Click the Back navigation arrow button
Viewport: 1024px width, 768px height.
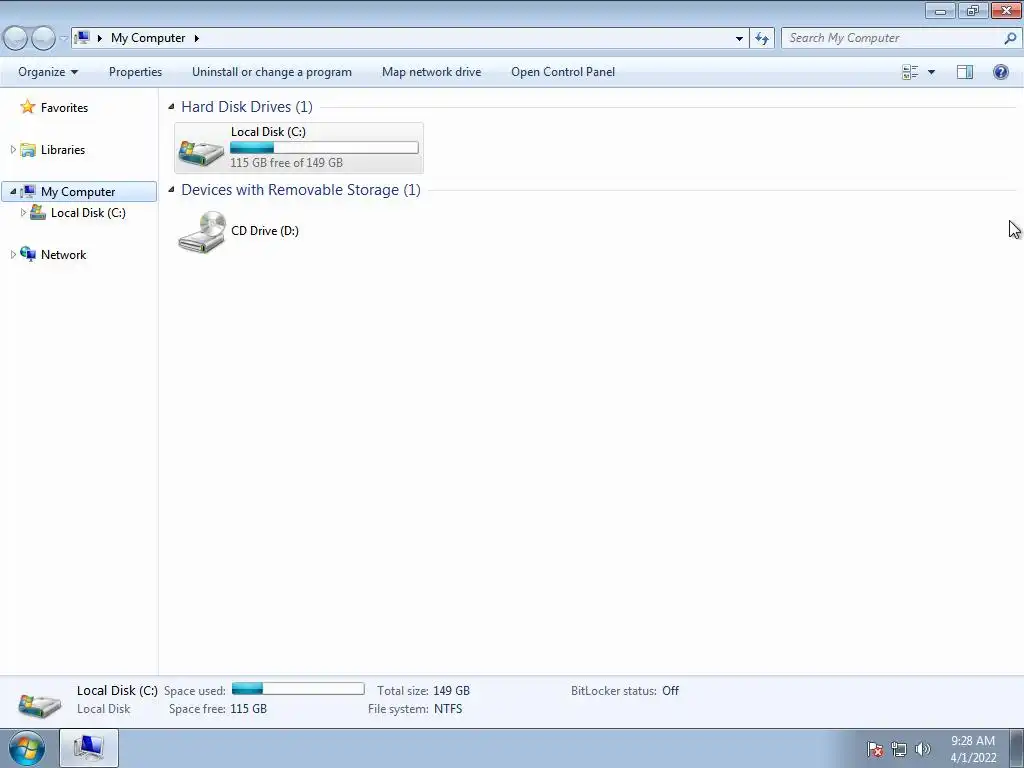pos(16,39)
